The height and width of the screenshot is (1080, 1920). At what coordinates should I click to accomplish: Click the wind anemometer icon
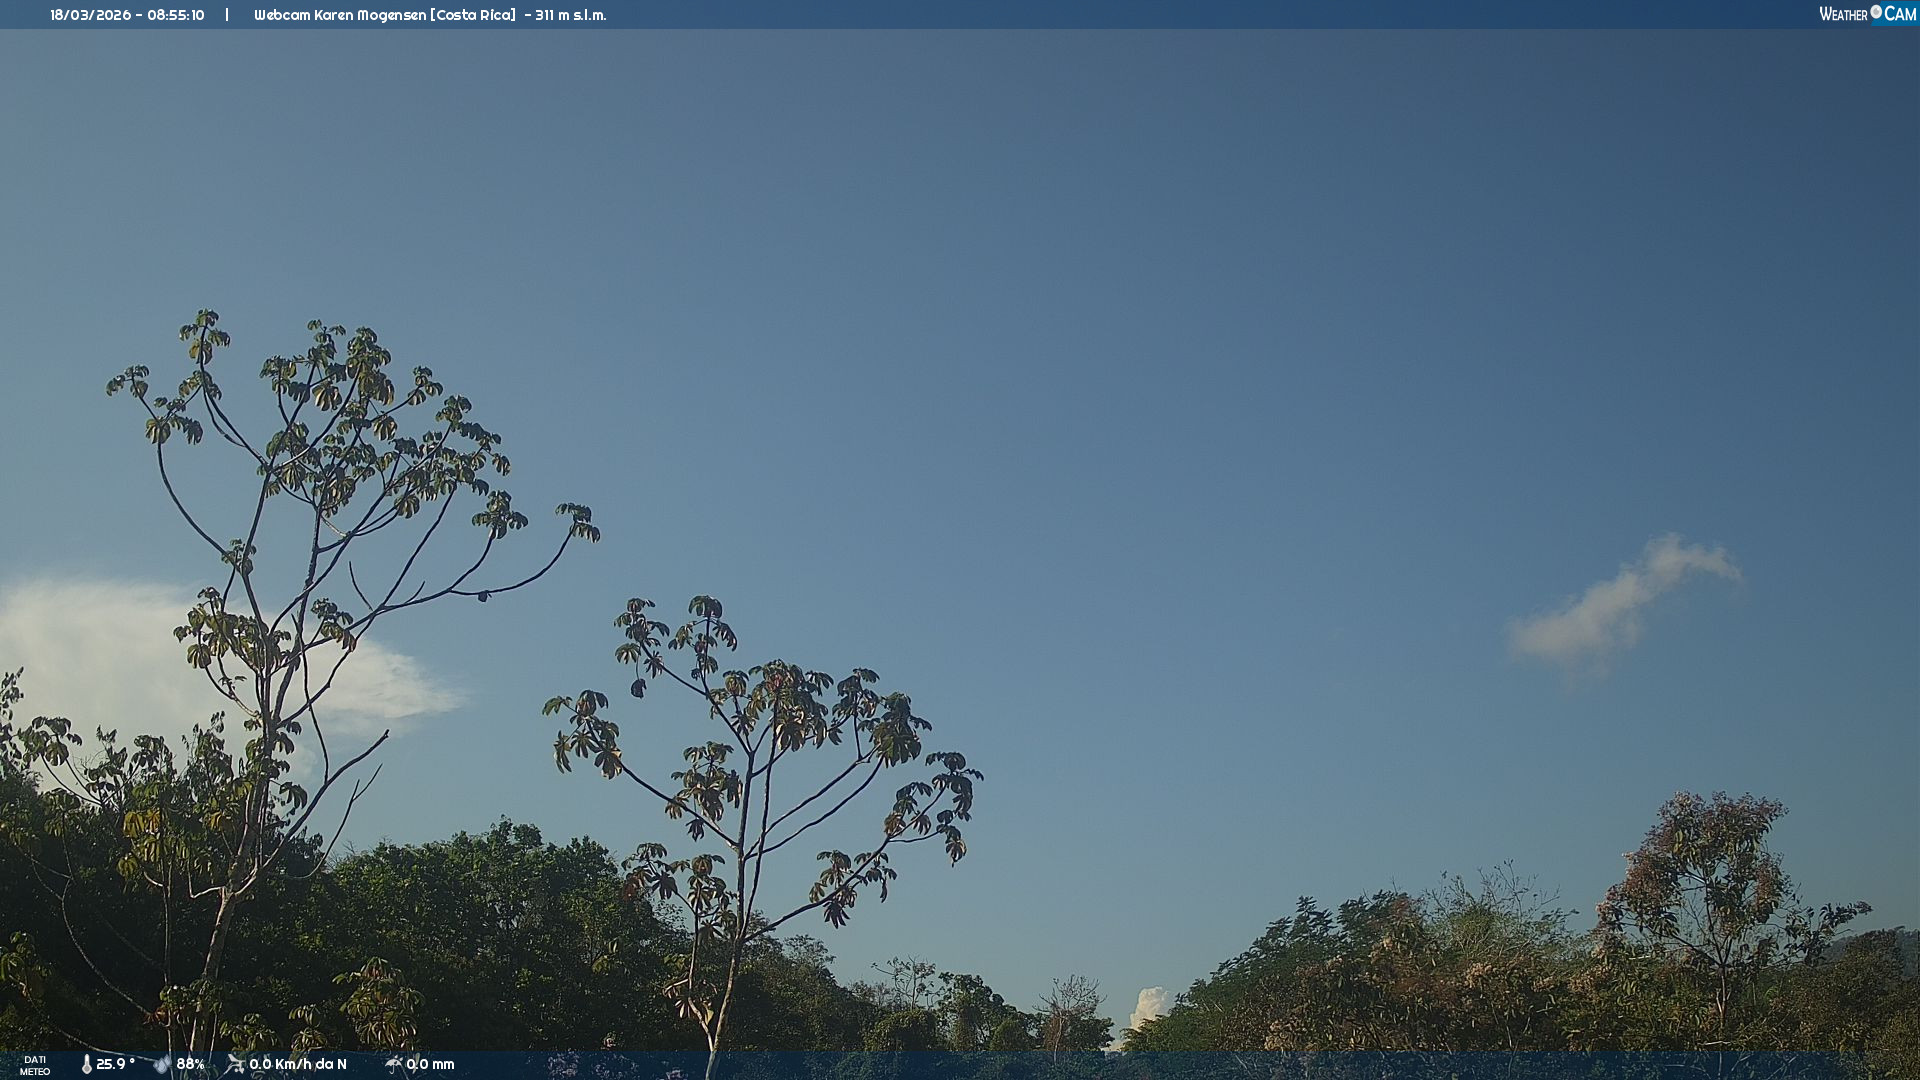[x=235, y=1064]
